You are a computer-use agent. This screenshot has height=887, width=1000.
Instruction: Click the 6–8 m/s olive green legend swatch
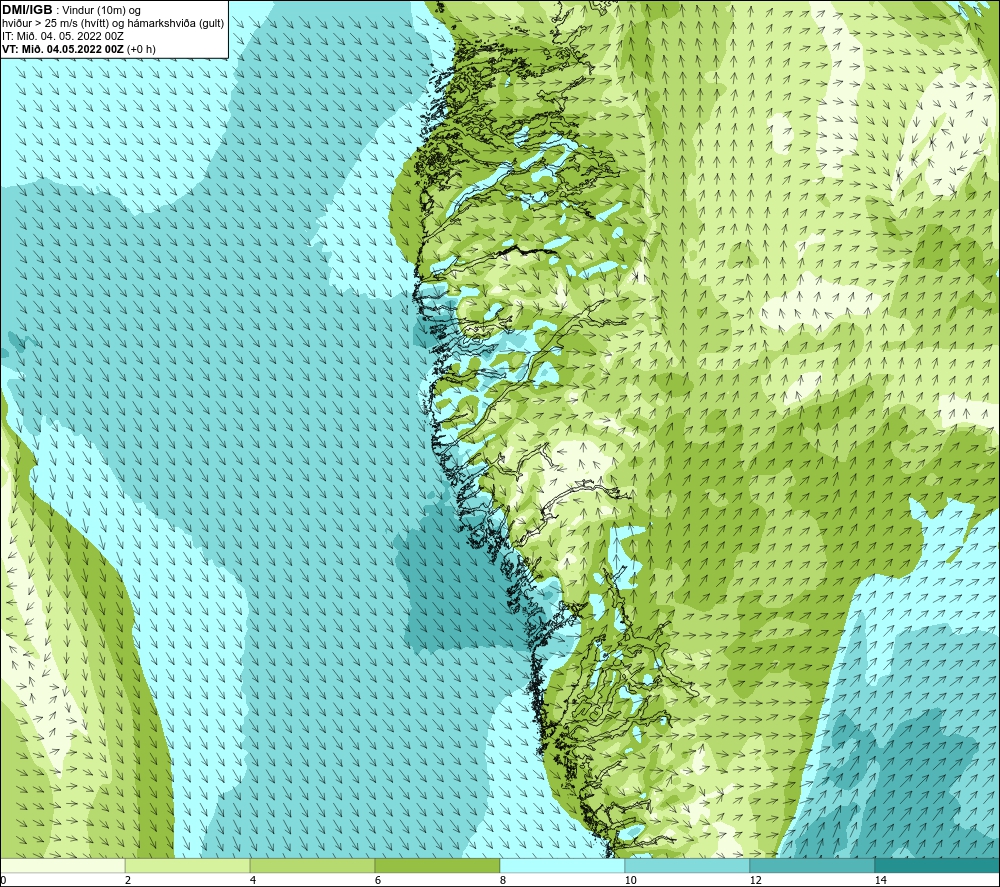click(438, 865)
